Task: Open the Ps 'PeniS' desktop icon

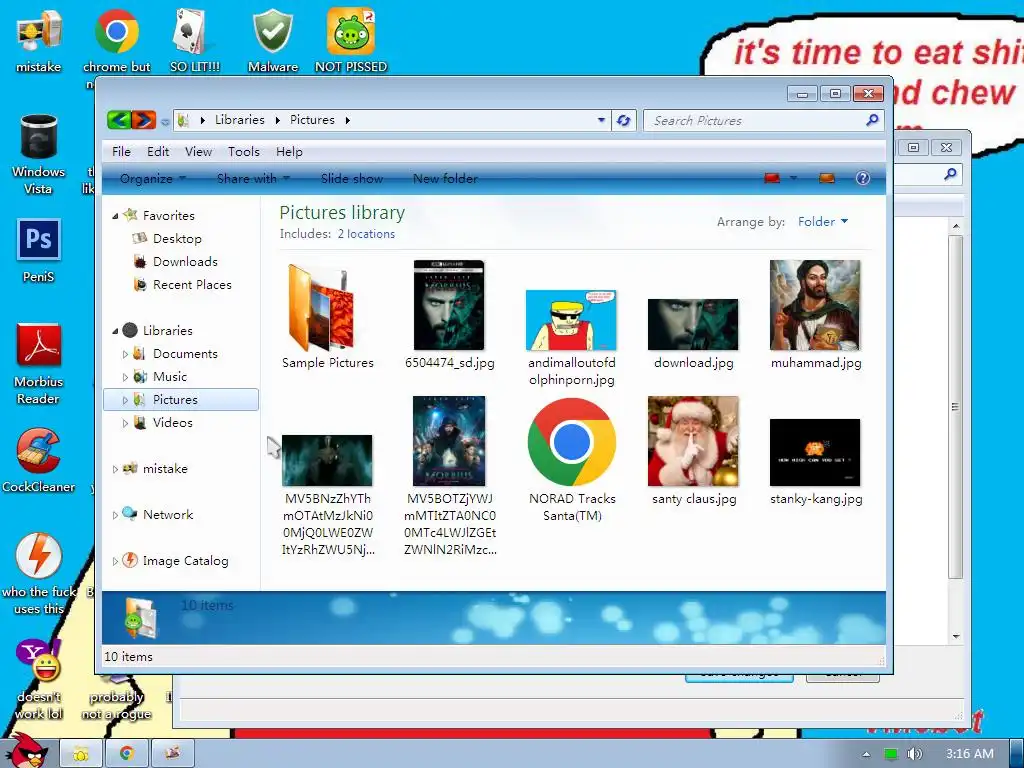Action: click(39, 251)
